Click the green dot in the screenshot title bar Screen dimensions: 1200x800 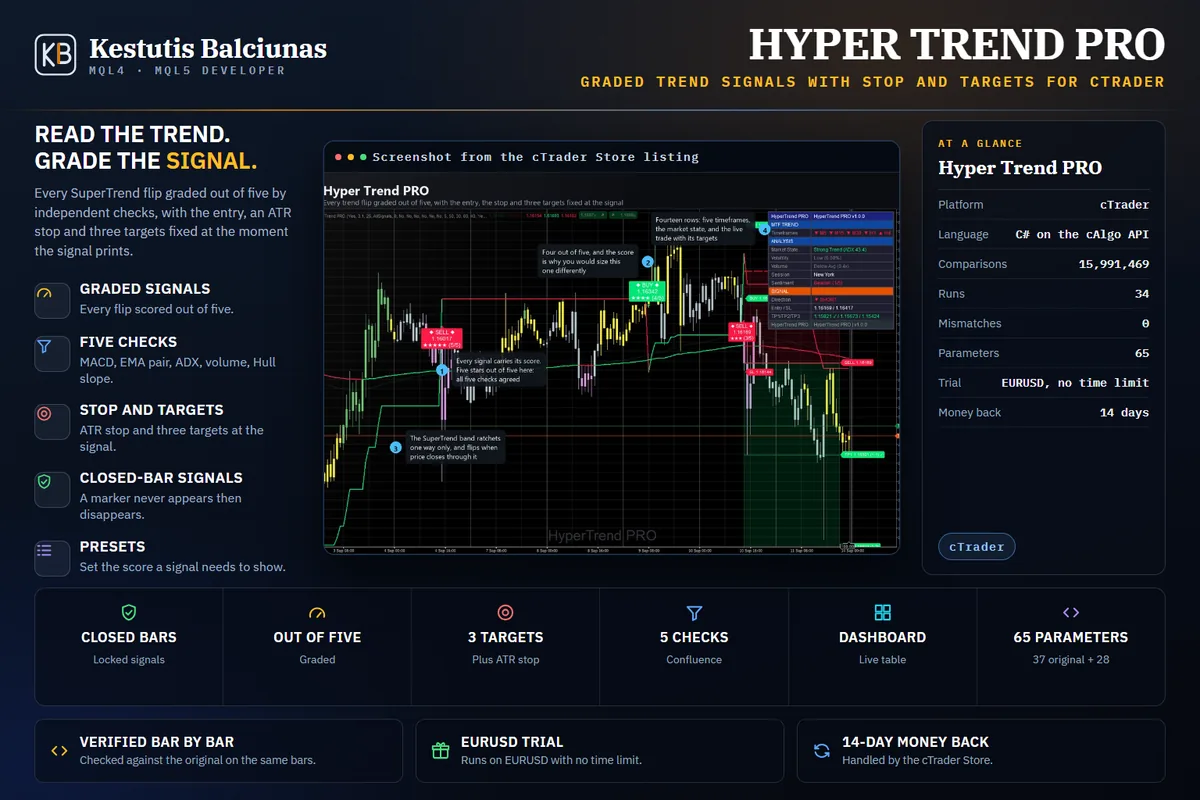[x=363, y=157]
